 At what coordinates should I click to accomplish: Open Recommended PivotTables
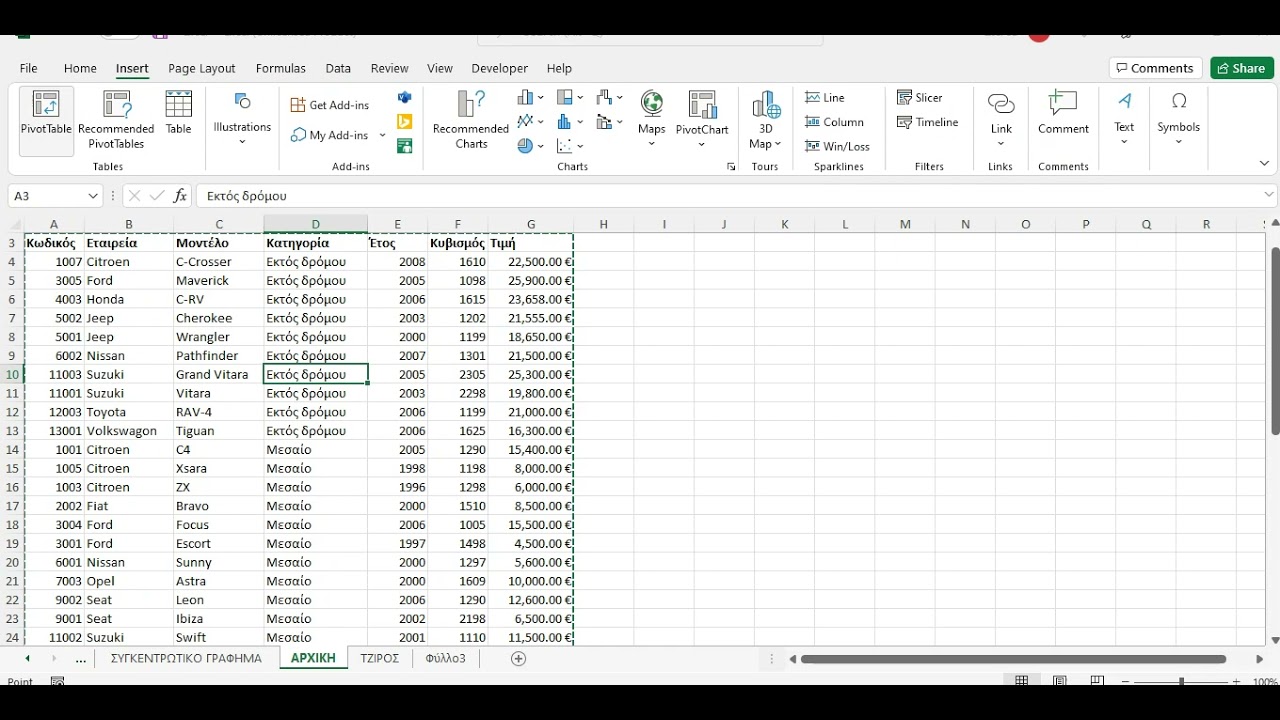[116, 120]
